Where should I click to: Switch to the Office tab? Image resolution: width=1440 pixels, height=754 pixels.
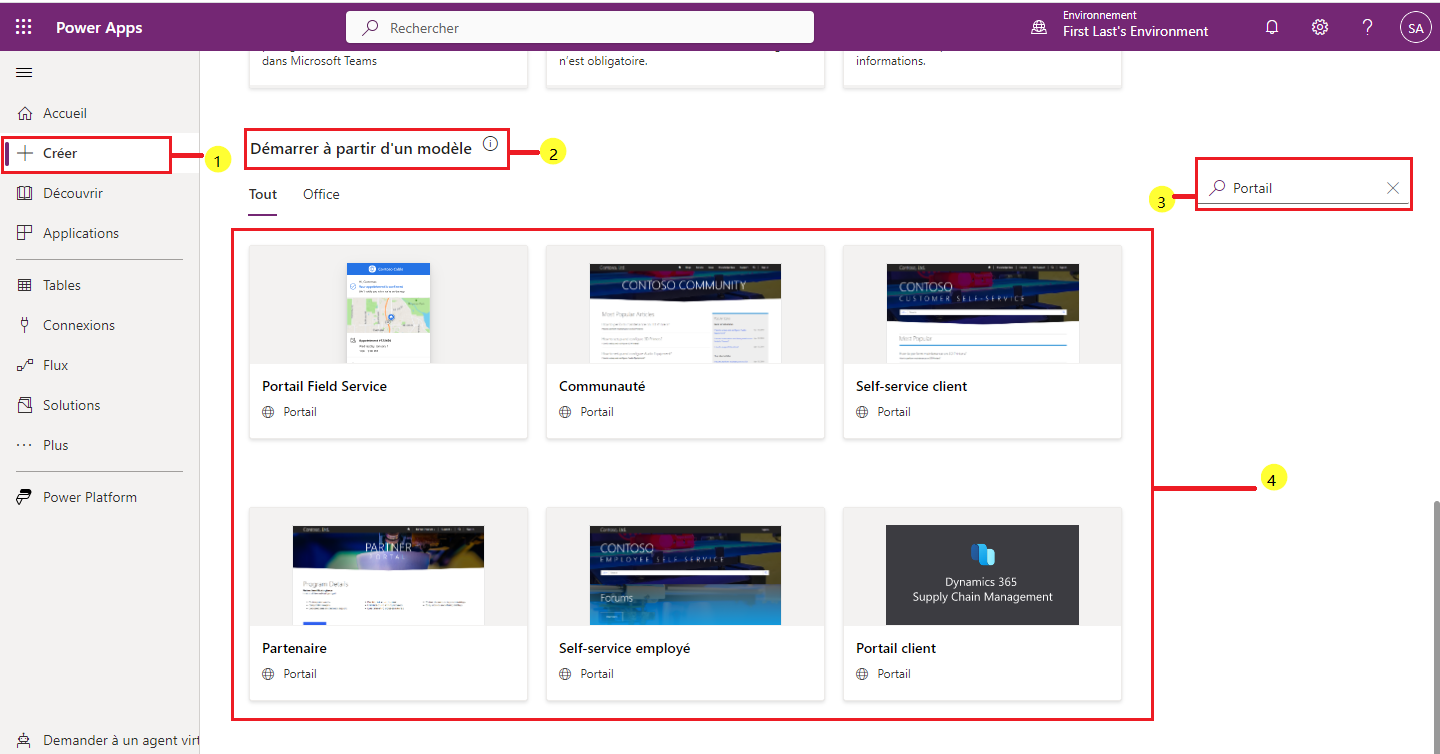321,194
